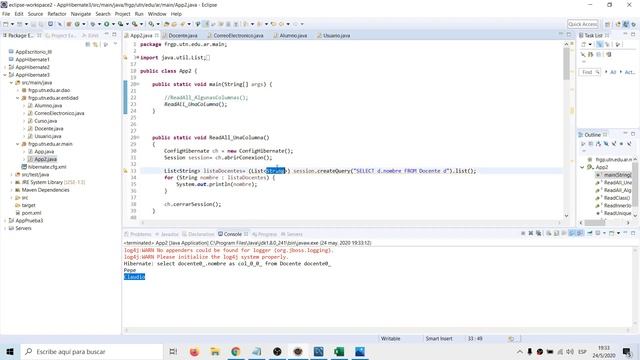Click the New file toolbar icon

point(6,24)
